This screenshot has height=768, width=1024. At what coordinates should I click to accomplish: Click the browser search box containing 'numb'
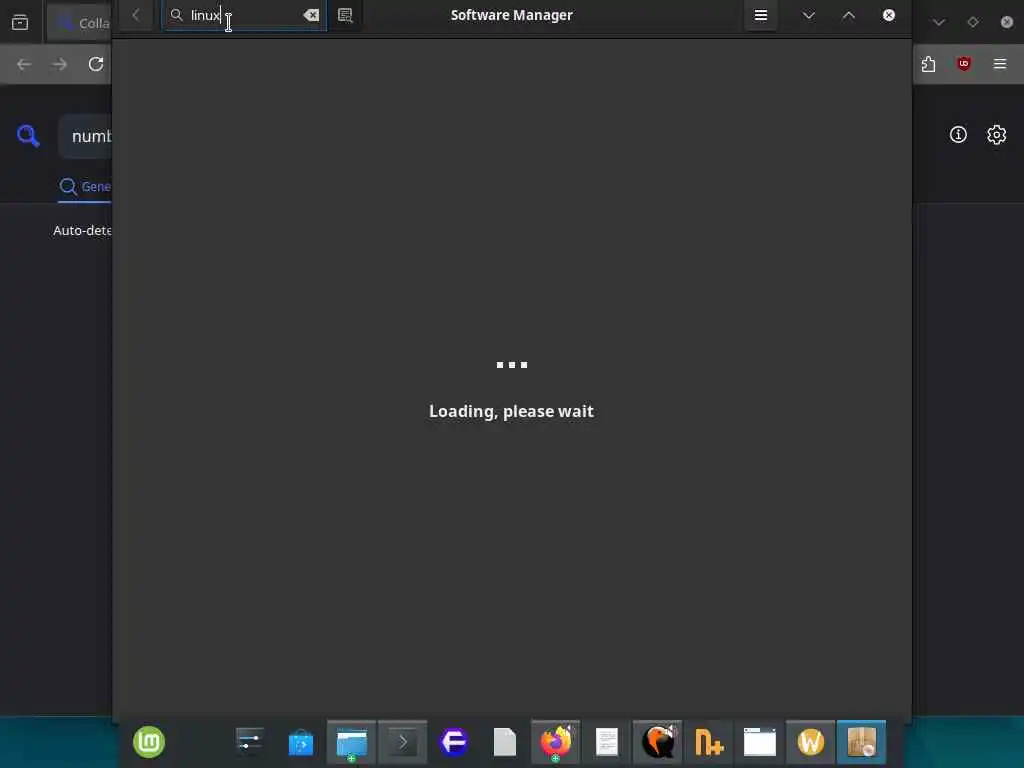click(x=86, y=136)
